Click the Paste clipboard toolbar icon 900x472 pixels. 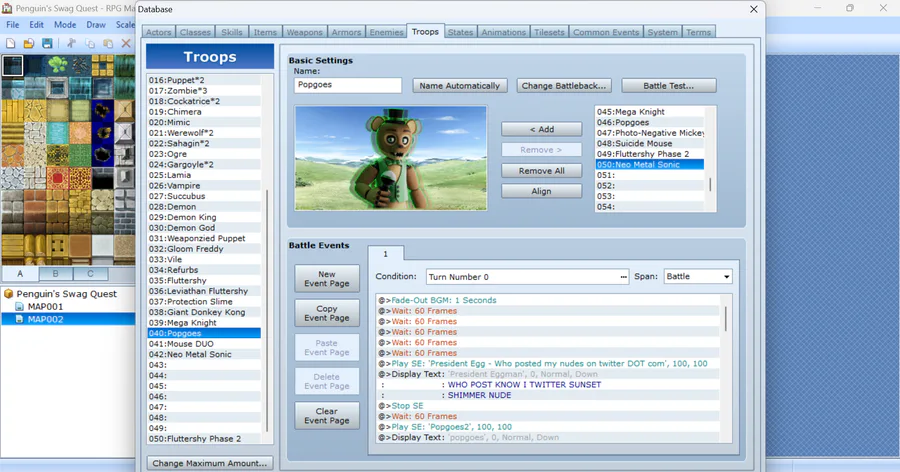(108, 44)
